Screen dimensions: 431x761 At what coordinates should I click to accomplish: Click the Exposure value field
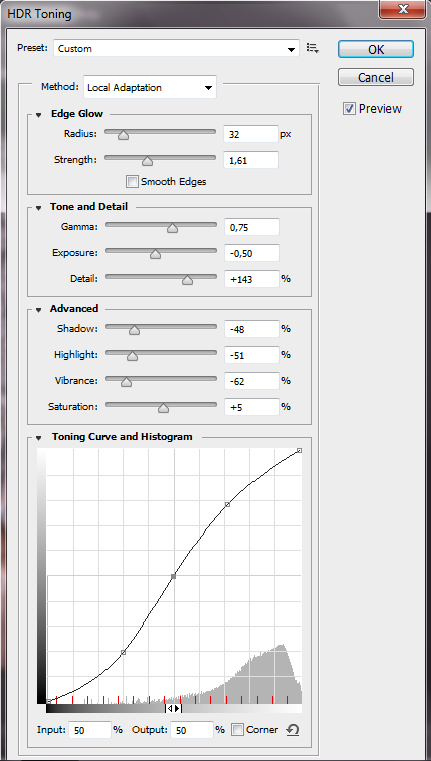pyautogui.click(x=252, y=252)
